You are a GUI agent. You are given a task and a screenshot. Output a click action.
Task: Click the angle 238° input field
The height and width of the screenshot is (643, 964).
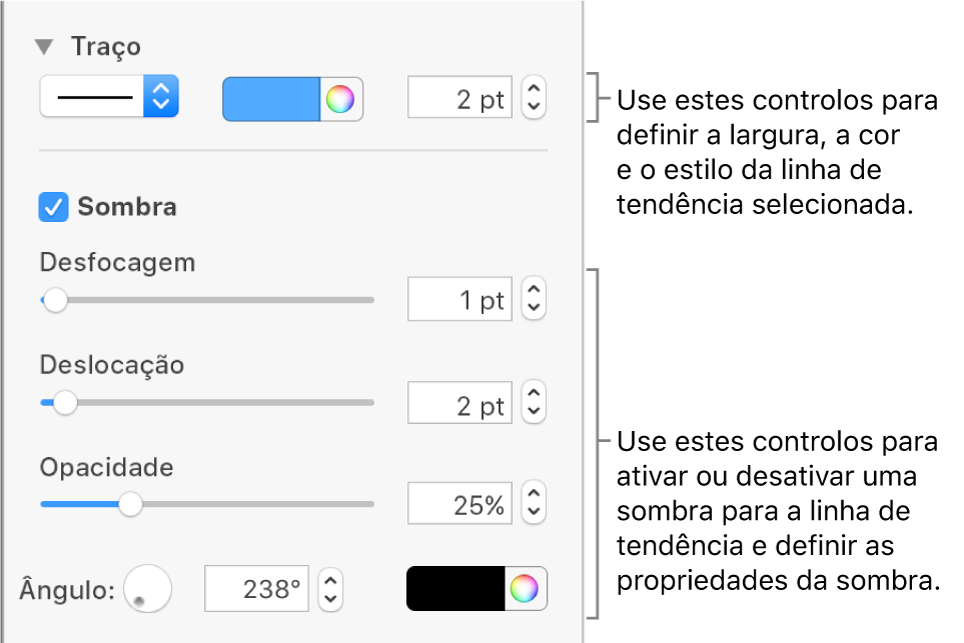(x=257, y=589)
